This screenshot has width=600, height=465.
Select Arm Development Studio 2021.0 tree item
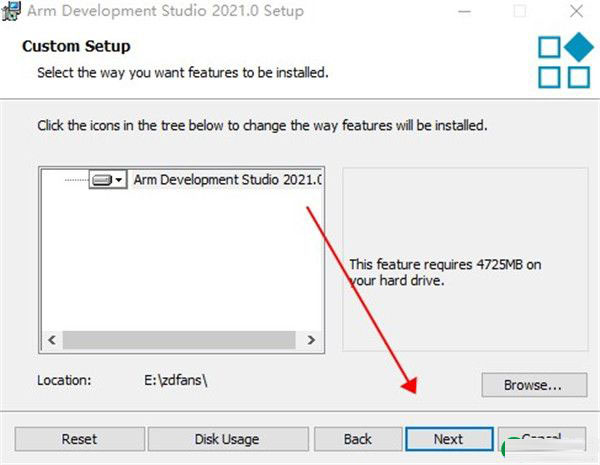227,179
